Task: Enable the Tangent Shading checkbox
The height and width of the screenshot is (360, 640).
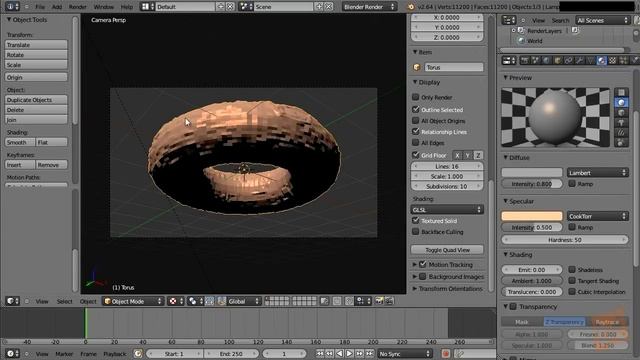Action: pyautogui.click(x=572, y=280)
